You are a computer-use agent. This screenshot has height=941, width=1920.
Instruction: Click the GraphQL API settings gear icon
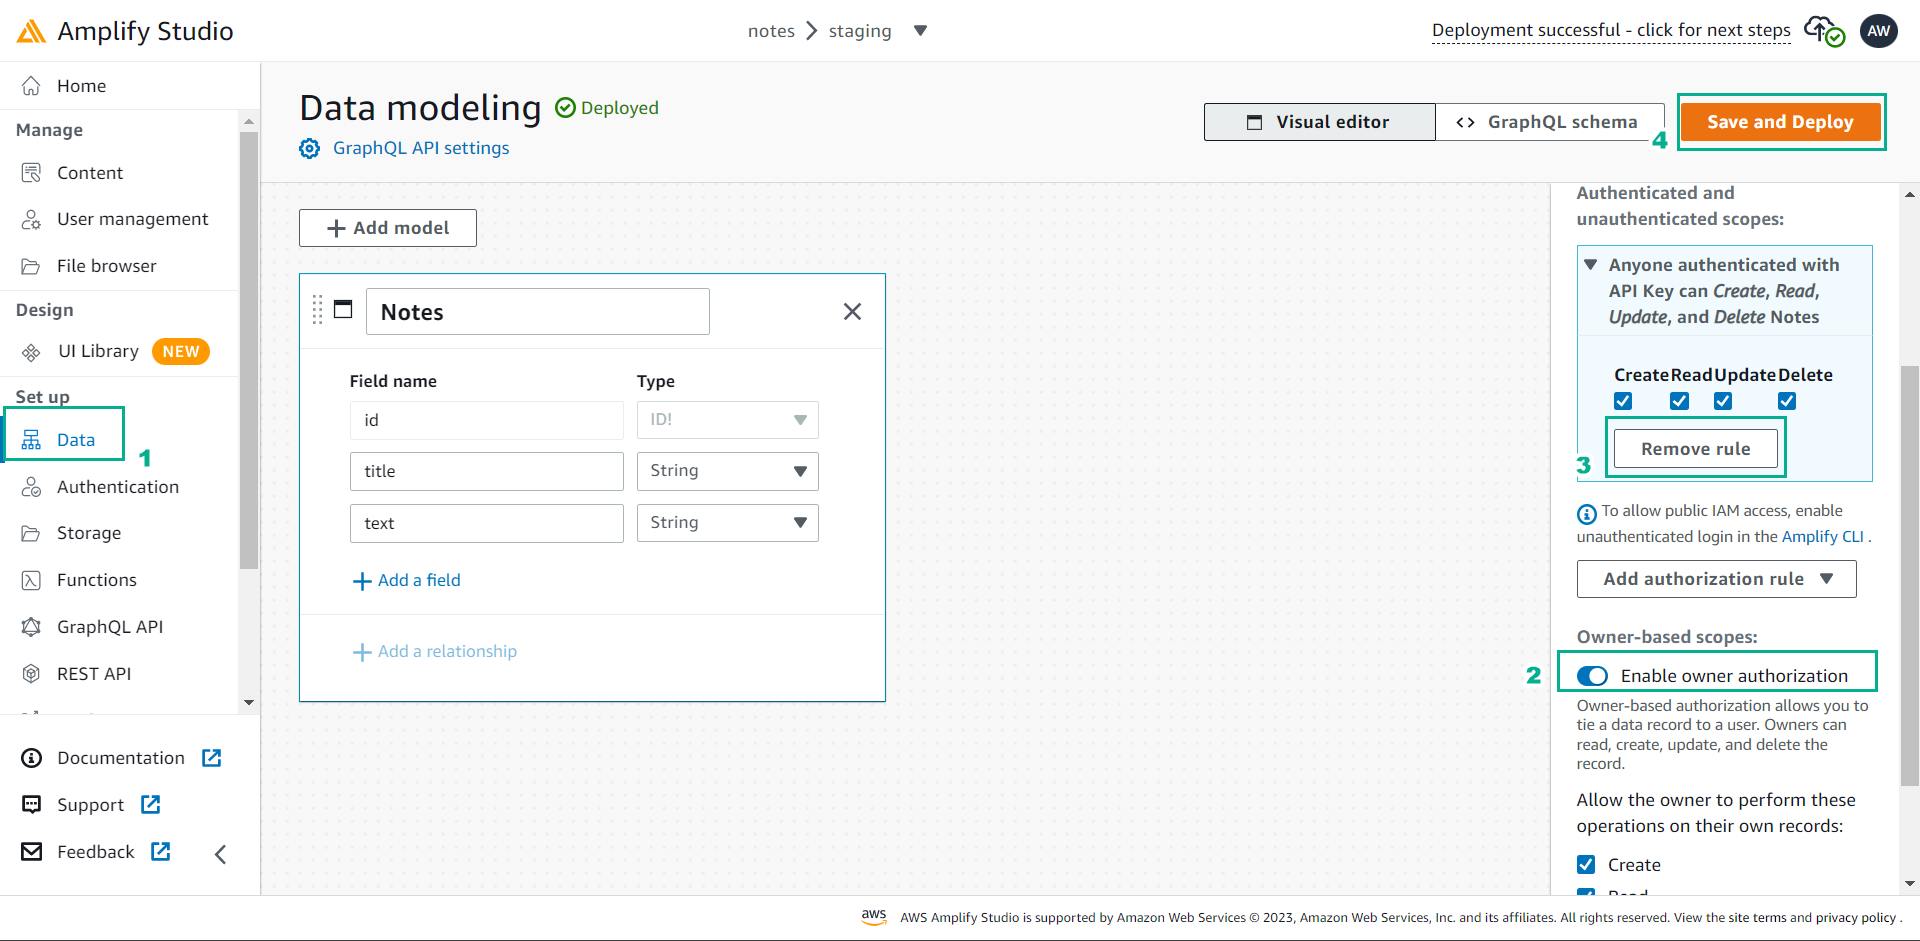click(x=310, y=149)
